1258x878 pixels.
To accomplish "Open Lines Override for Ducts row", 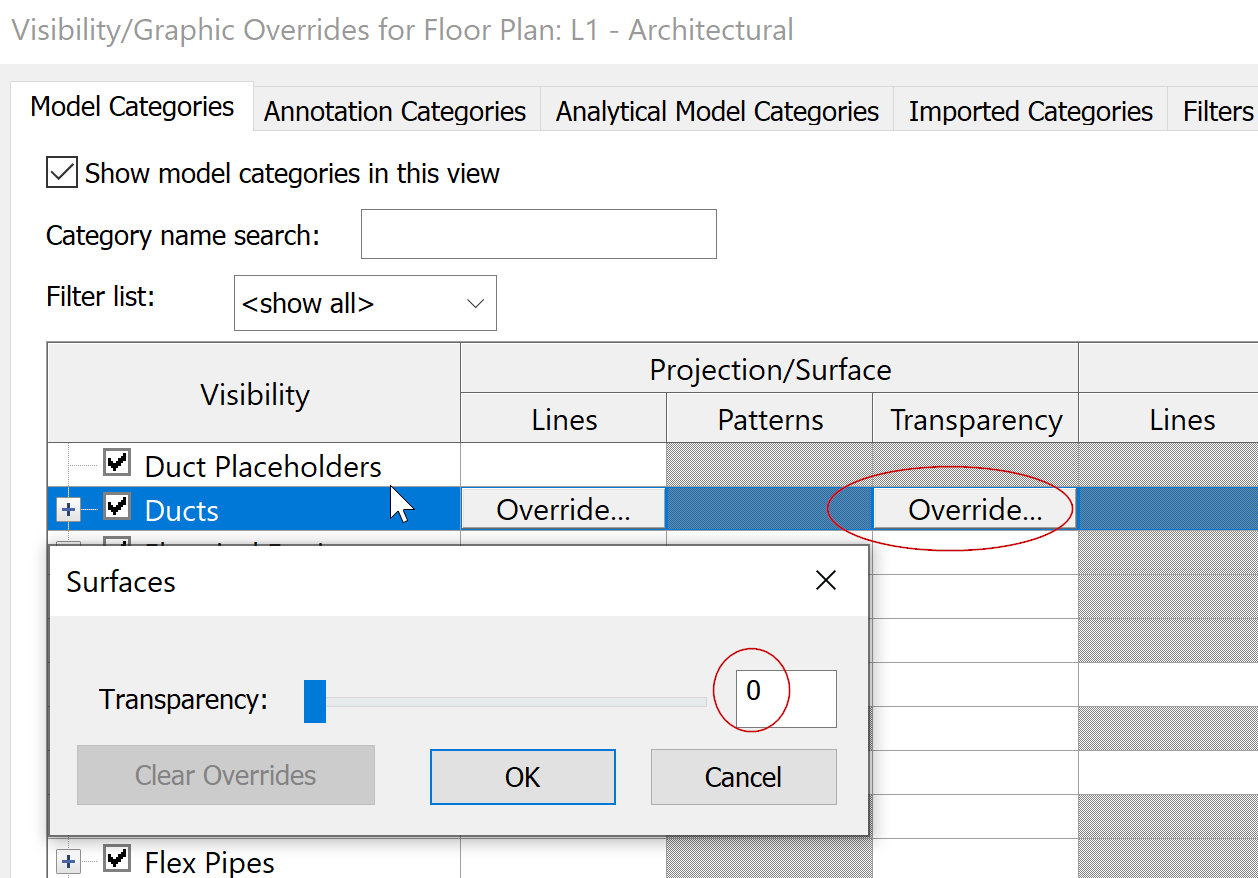I will click(x=562, y=508).
